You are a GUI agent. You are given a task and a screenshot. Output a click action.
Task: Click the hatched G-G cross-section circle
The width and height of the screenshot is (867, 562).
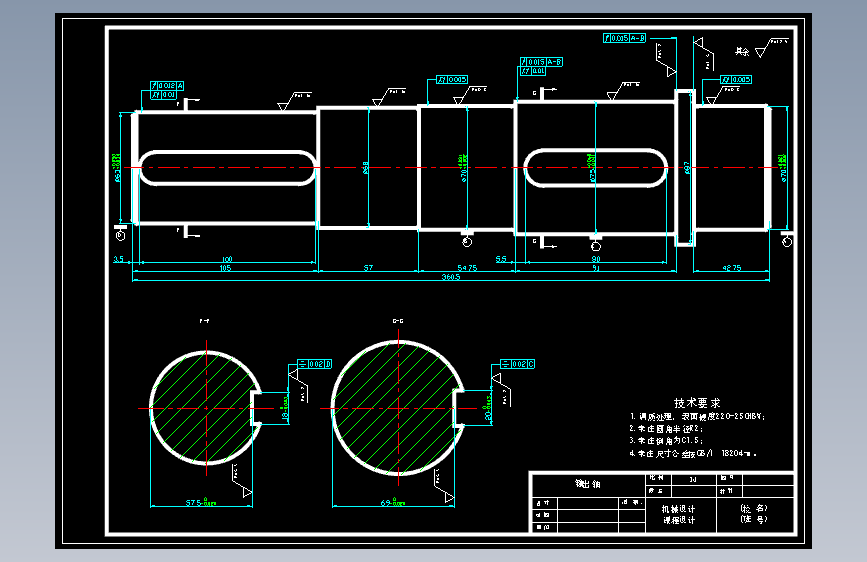pos(398,408)
